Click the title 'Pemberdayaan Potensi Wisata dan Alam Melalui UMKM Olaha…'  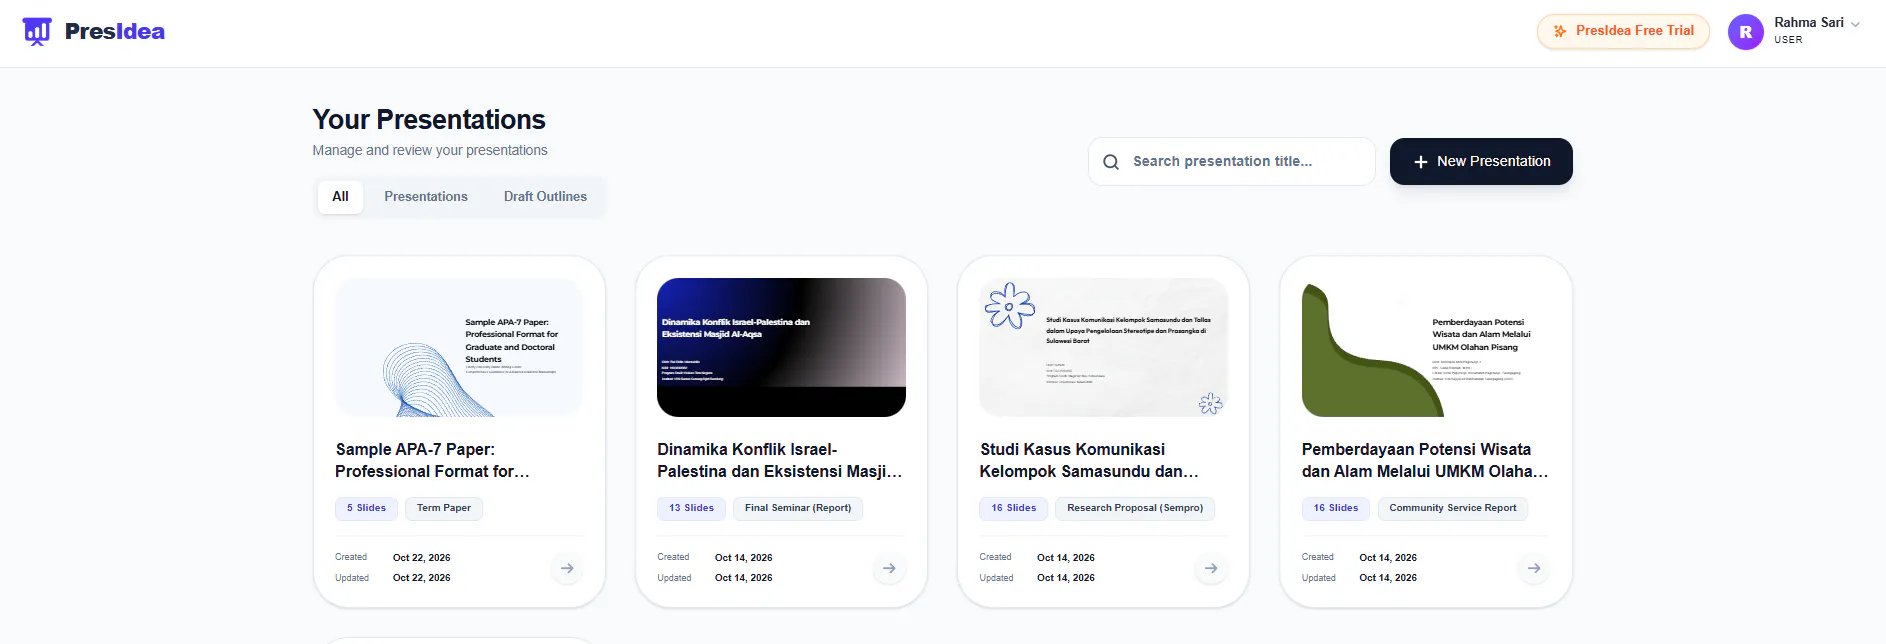click(1425, 461)
